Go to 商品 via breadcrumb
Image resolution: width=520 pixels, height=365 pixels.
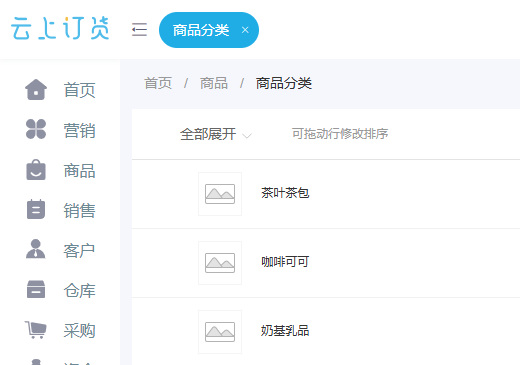[214, 83]
